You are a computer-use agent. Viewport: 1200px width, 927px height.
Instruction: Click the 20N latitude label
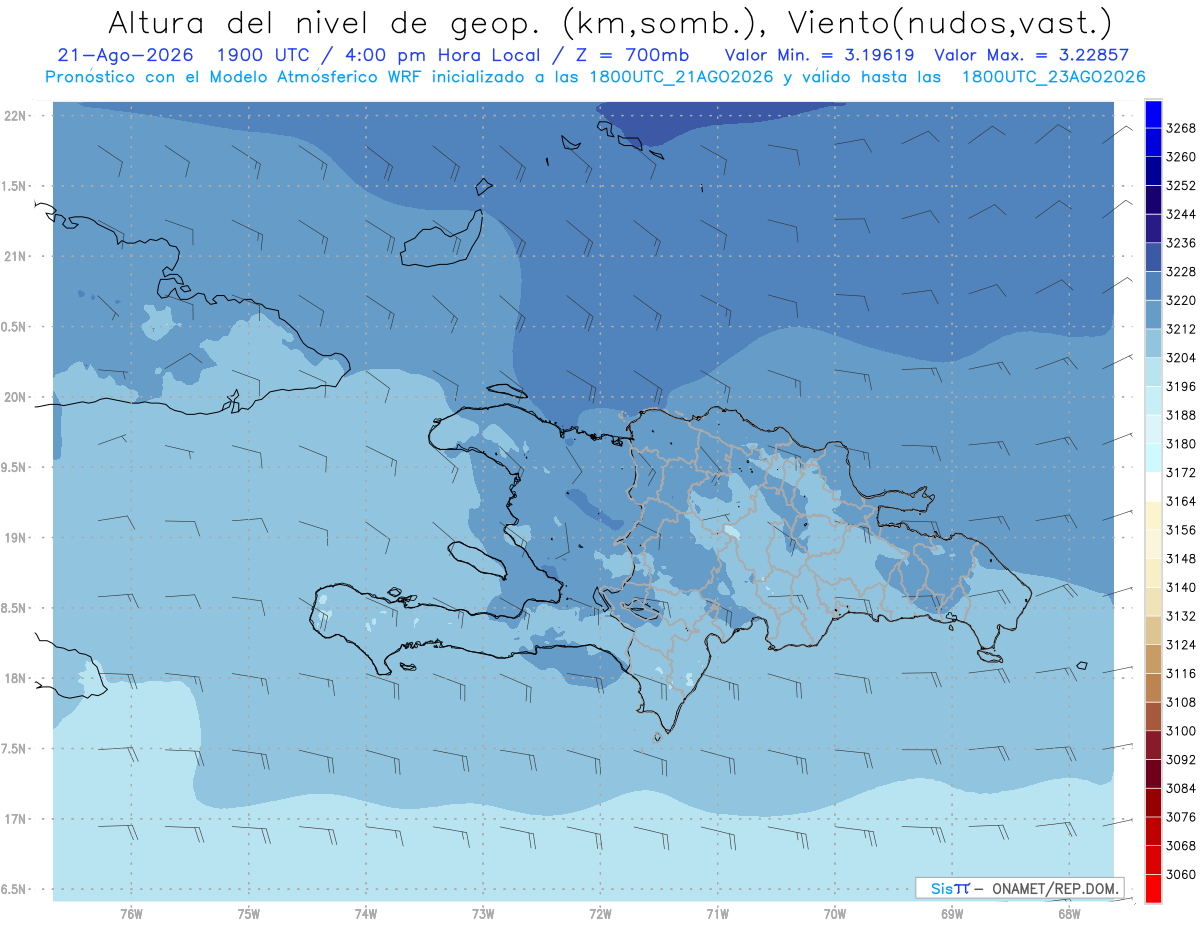pos(14,397)
